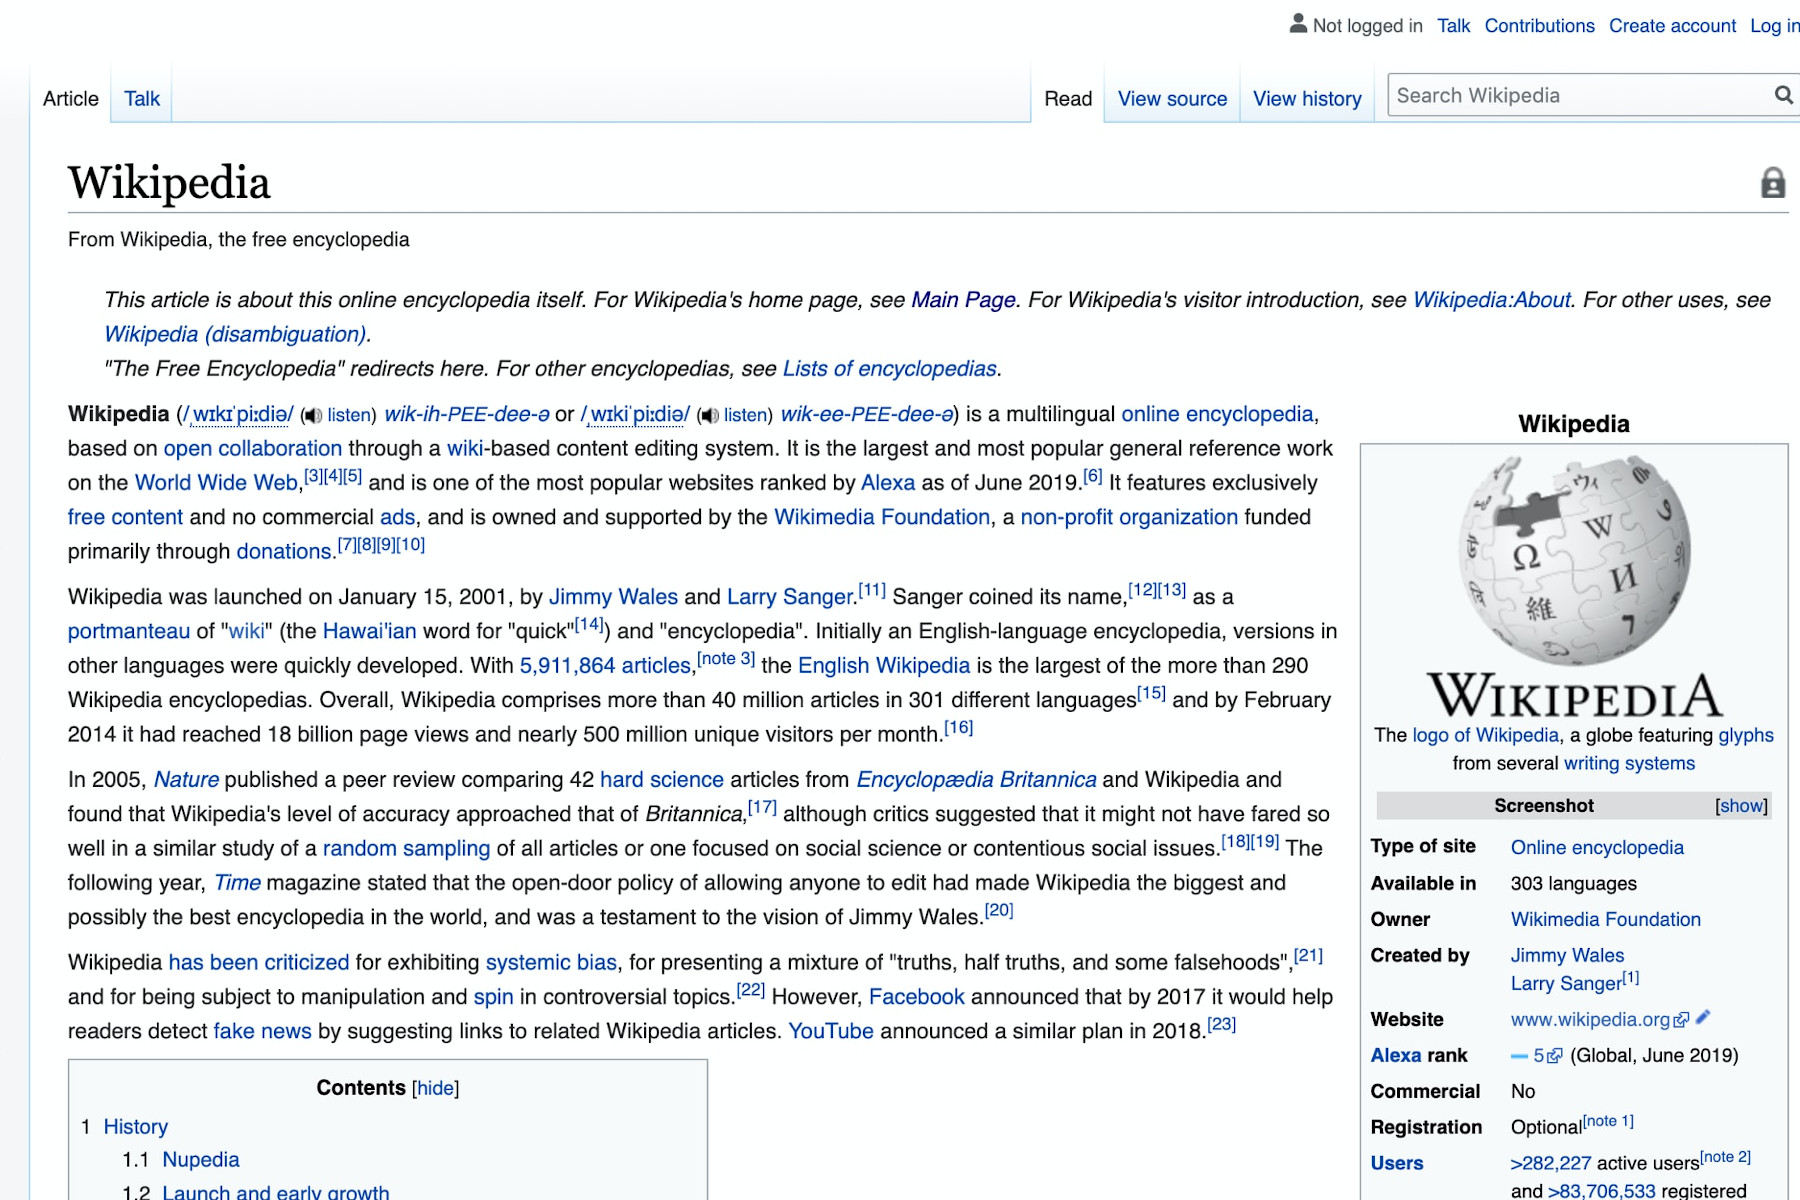Open the Talk tab next to Article
1800x1200 pixels.
point(142,99)
